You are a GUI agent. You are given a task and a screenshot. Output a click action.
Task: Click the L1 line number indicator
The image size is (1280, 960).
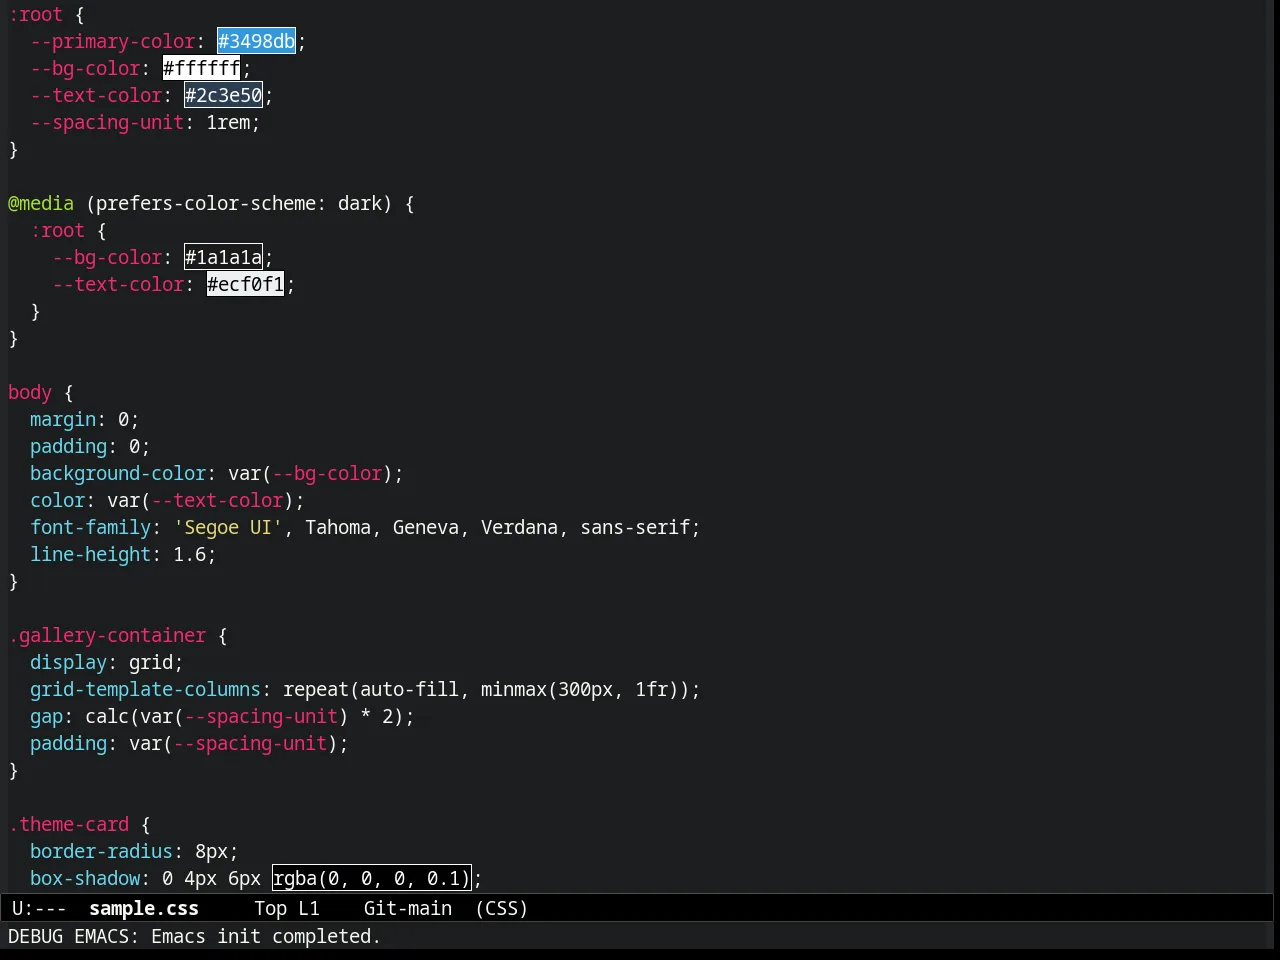pyautogui.click(x=309, y=908)
